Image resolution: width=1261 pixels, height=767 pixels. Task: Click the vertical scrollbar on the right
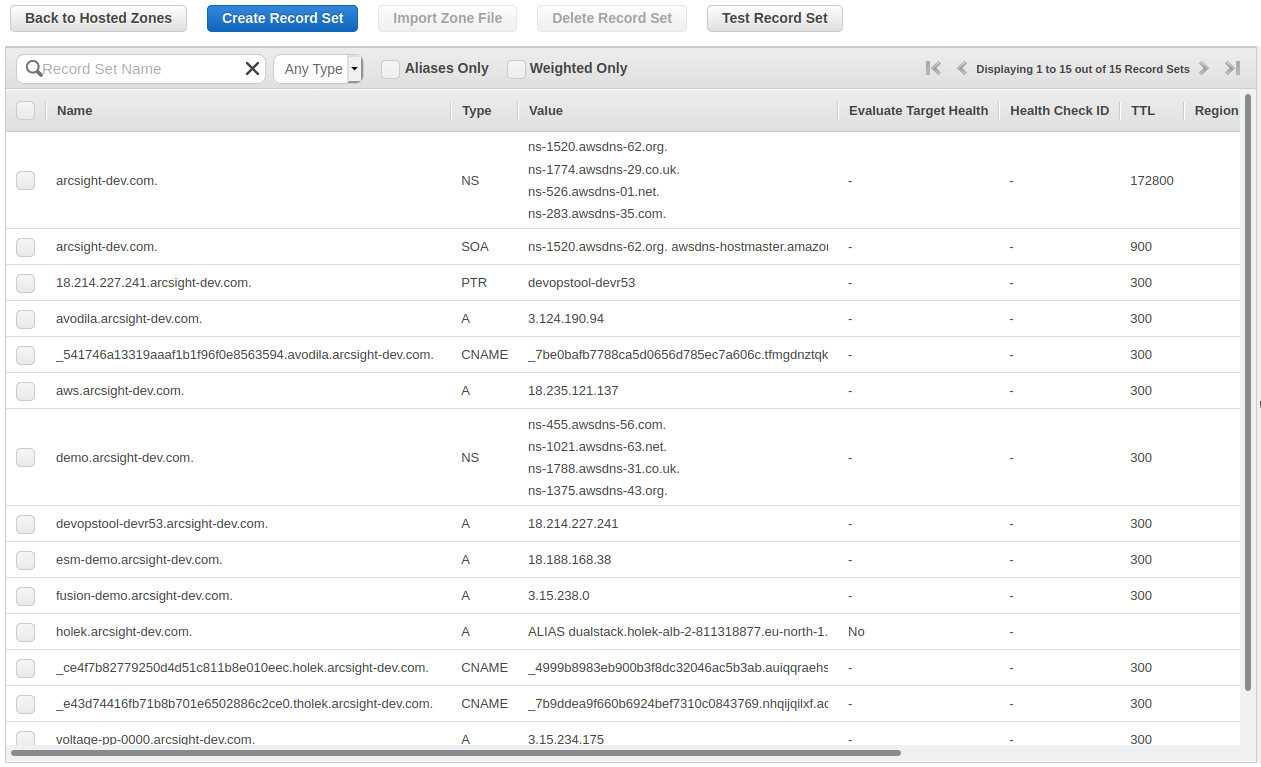pyautogui.click(x=1247, y=390)
